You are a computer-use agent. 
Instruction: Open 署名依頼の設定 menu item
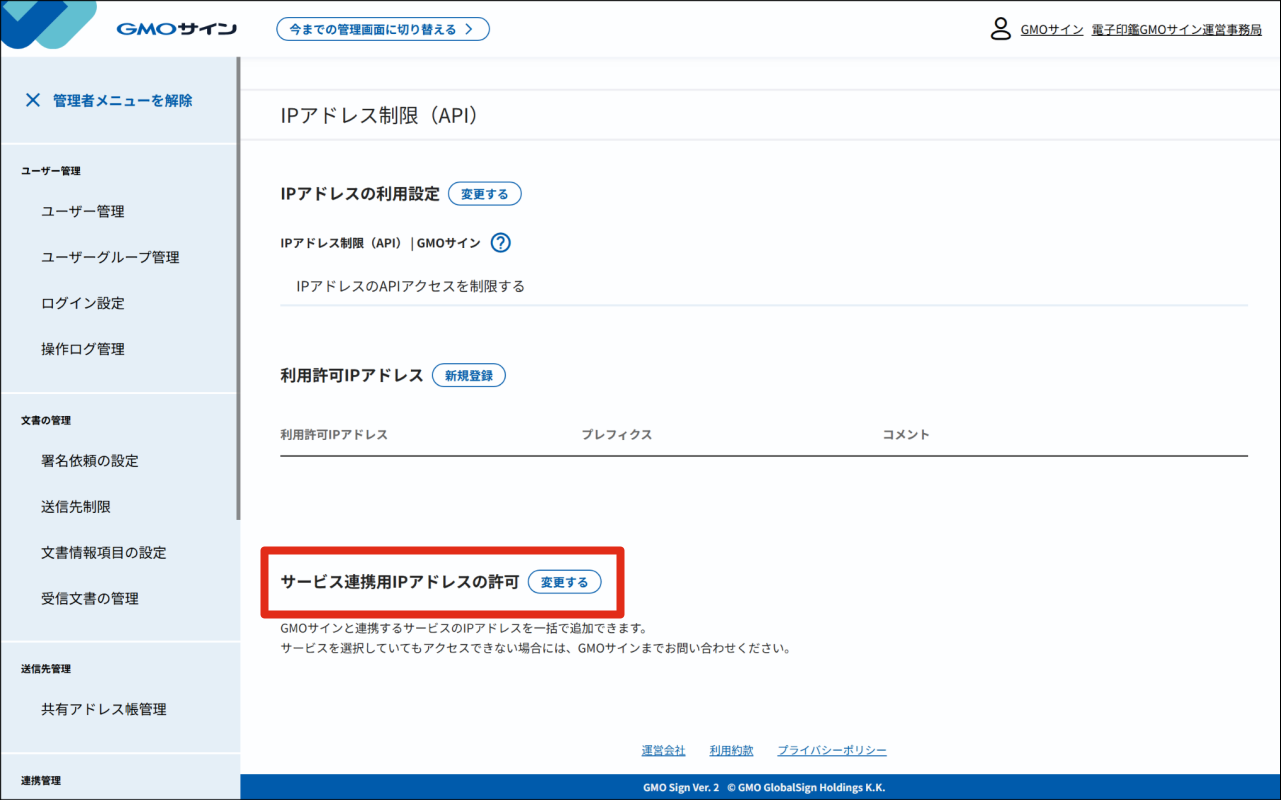tap(90, 461)
